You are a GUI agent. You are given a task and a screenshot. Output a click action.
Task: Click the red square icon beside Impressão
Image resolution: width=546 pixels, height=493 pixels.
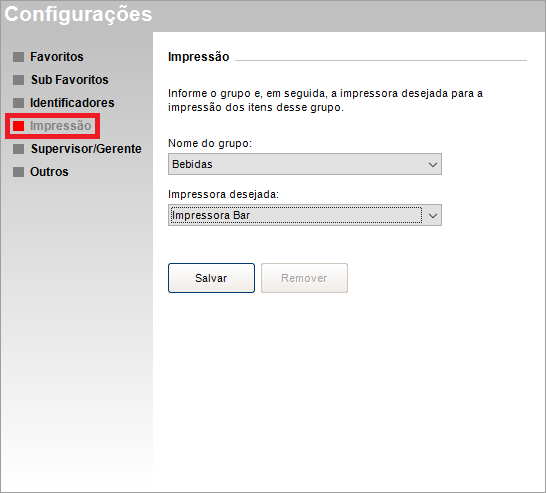pos(18,126)
